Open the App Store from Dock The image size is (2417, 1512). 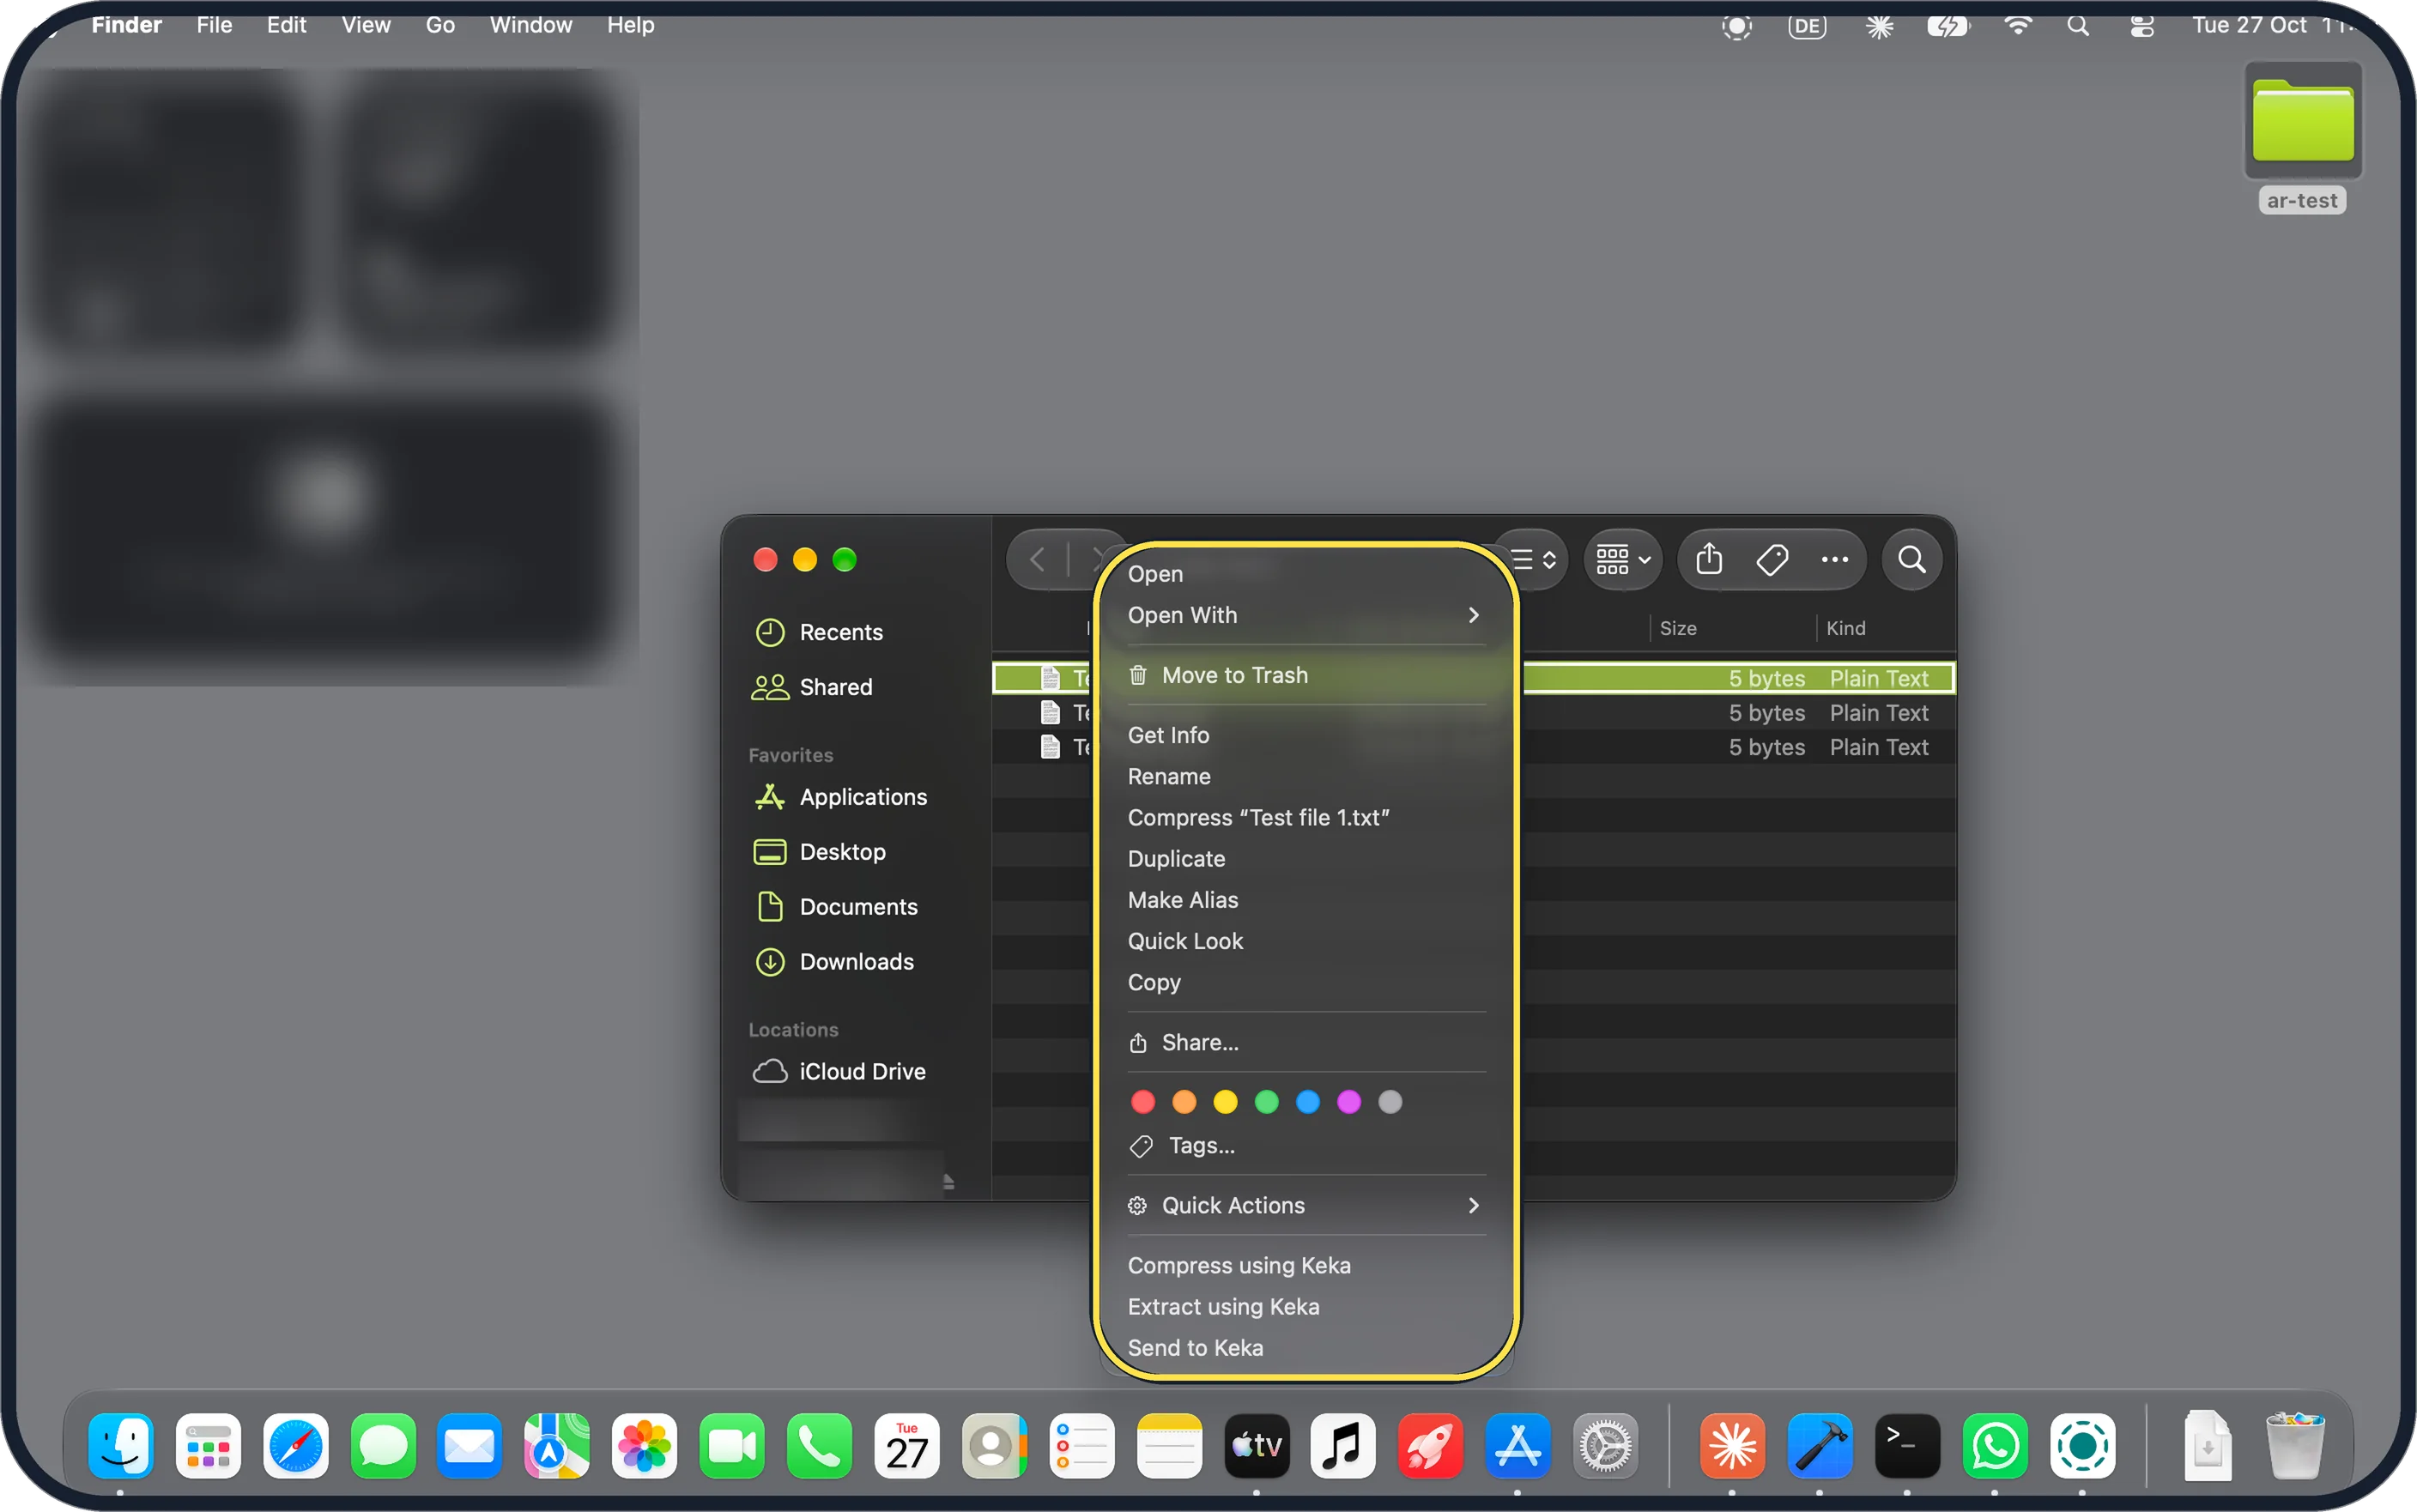pyautogui.click(x=1518, y=1445)
